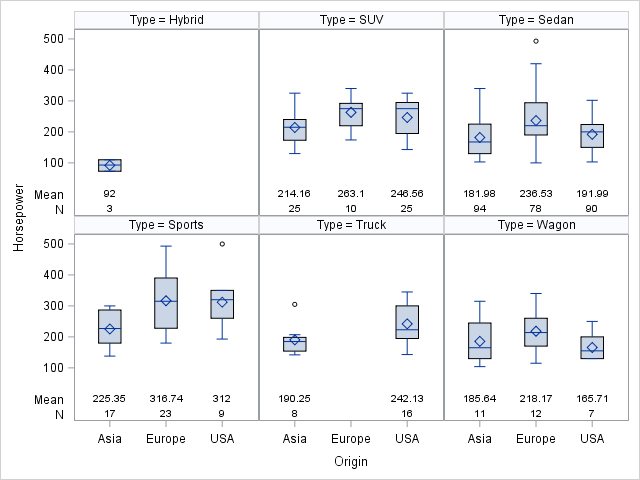640x480 pixels.
Task: Click the "Type = Wagon" panel header
Action: (x=536, y=225)
